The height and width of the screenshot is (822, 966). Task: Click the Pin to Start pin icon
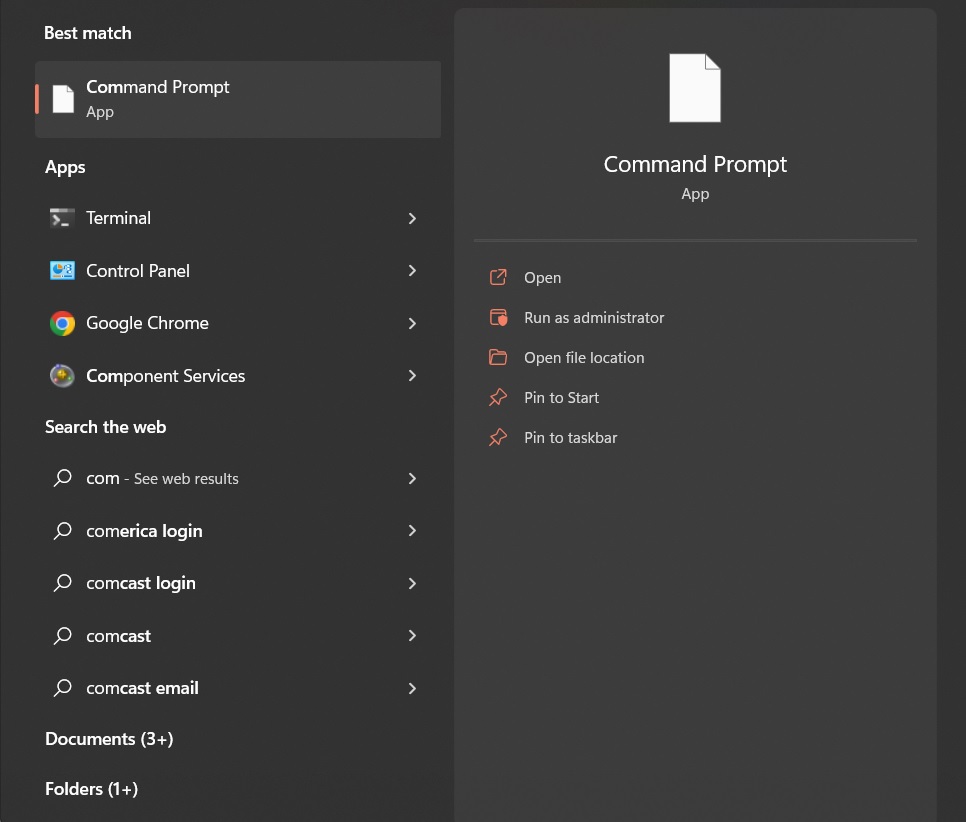[498, 398]
